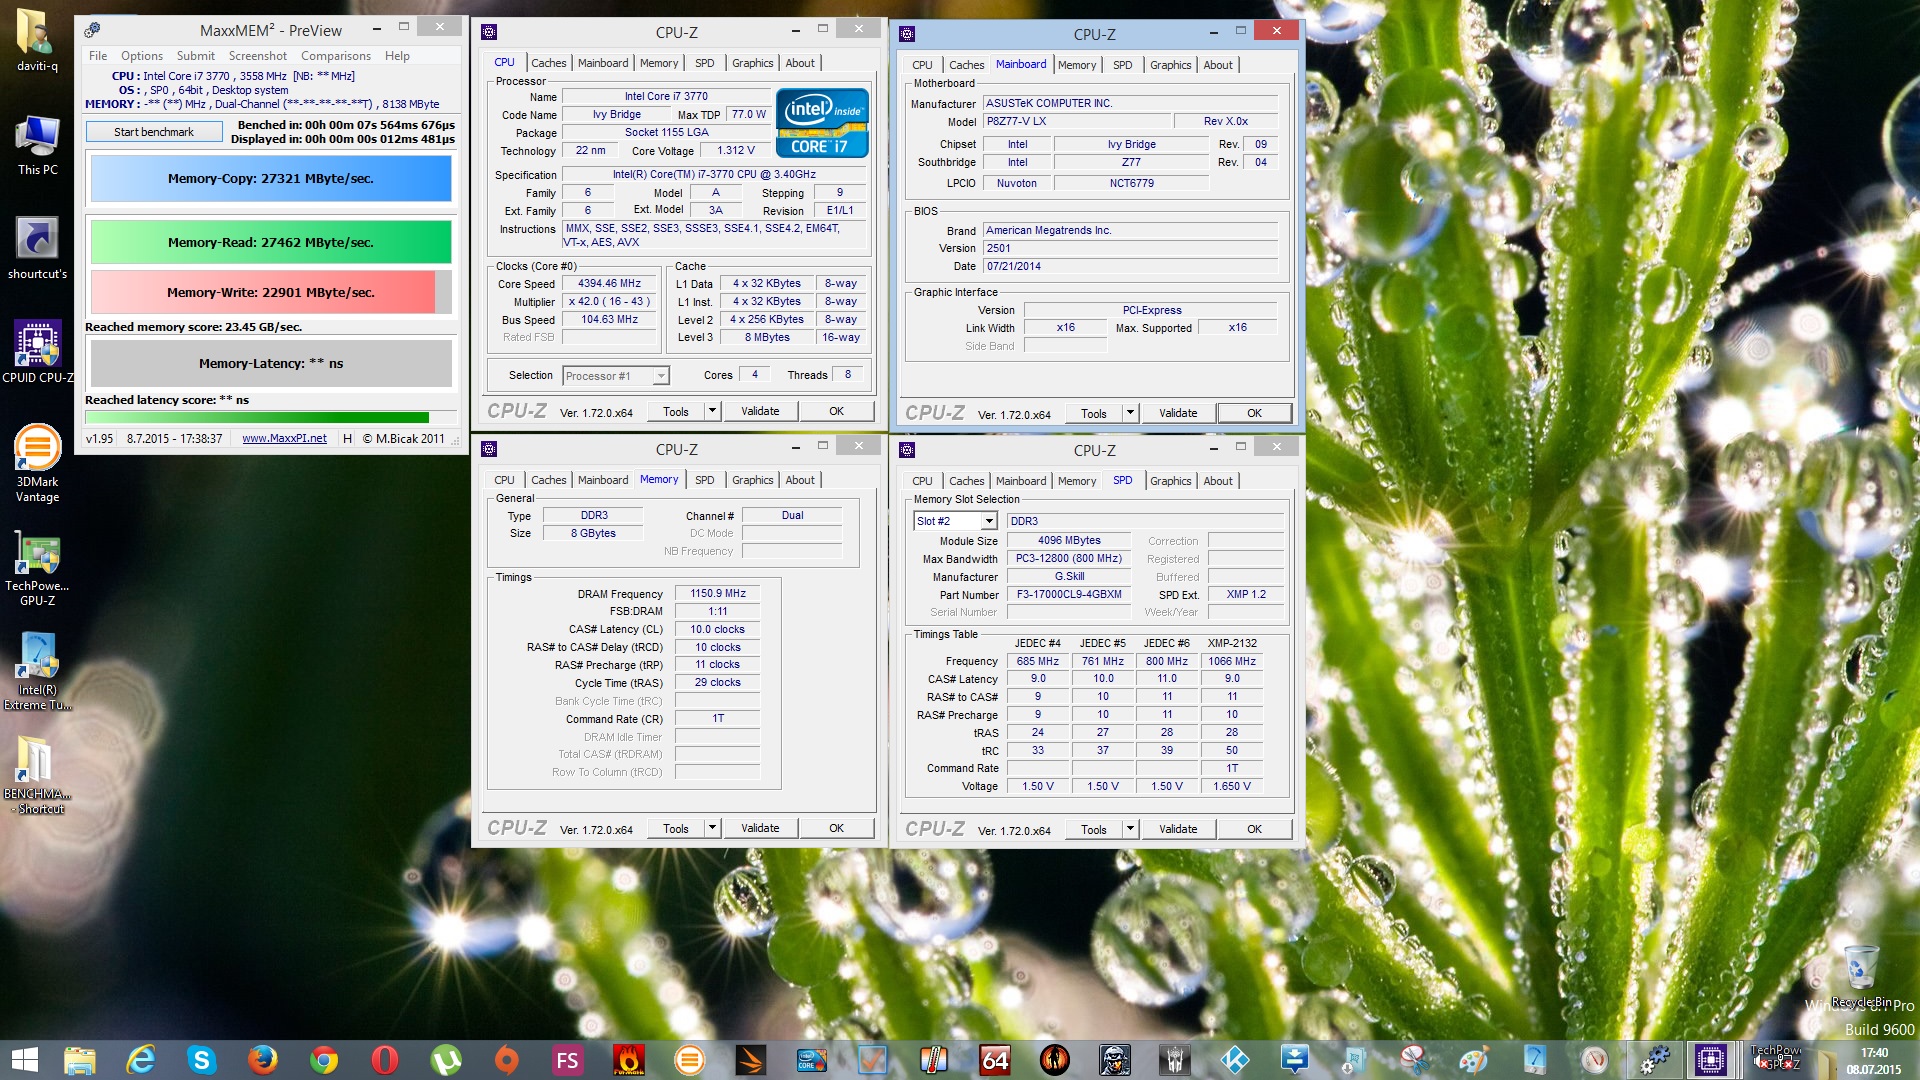
Task: Open Skype from the taskbar
Action: coord(201,1060)
